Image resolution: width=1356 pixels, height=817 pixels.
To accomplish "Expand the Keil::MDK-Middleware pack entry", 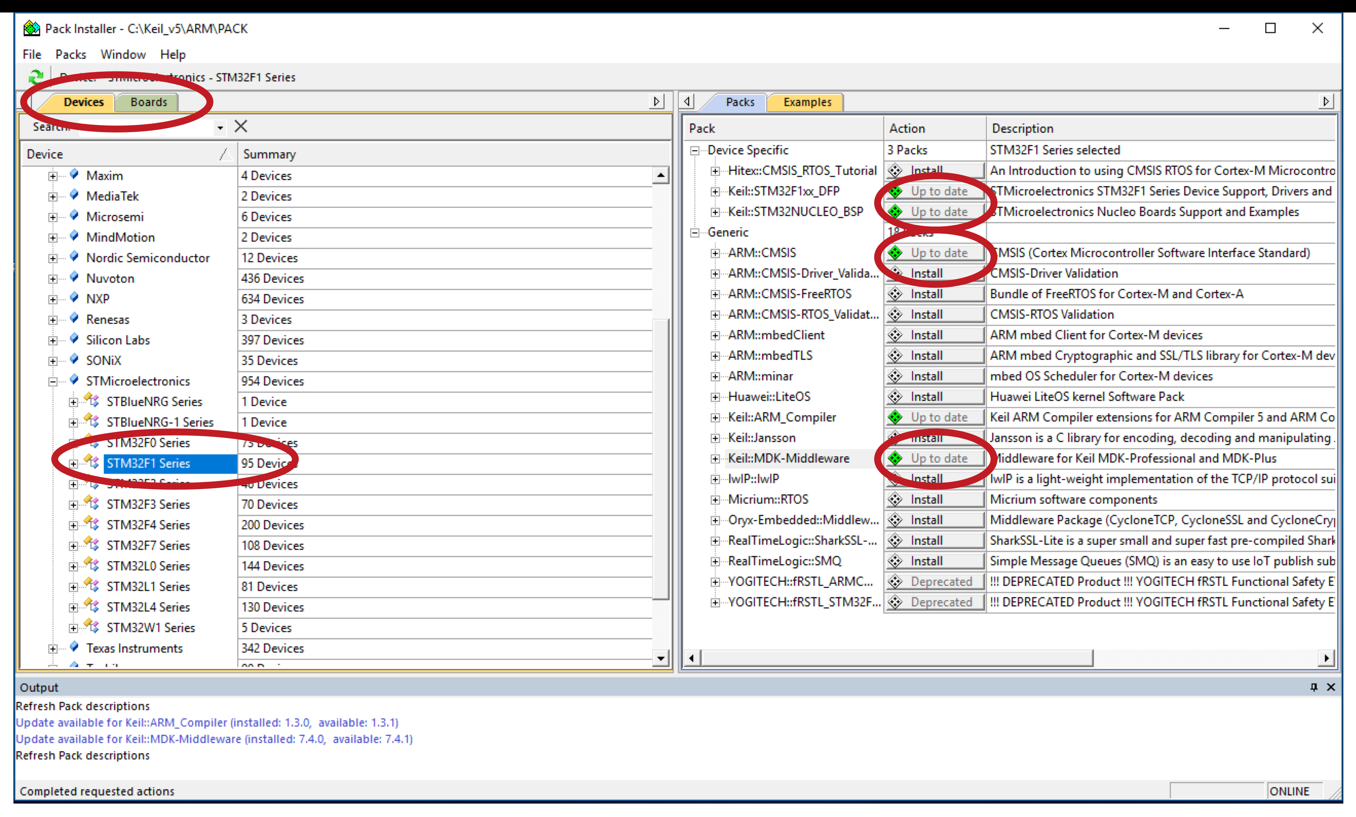I will (x=715, y=458).
